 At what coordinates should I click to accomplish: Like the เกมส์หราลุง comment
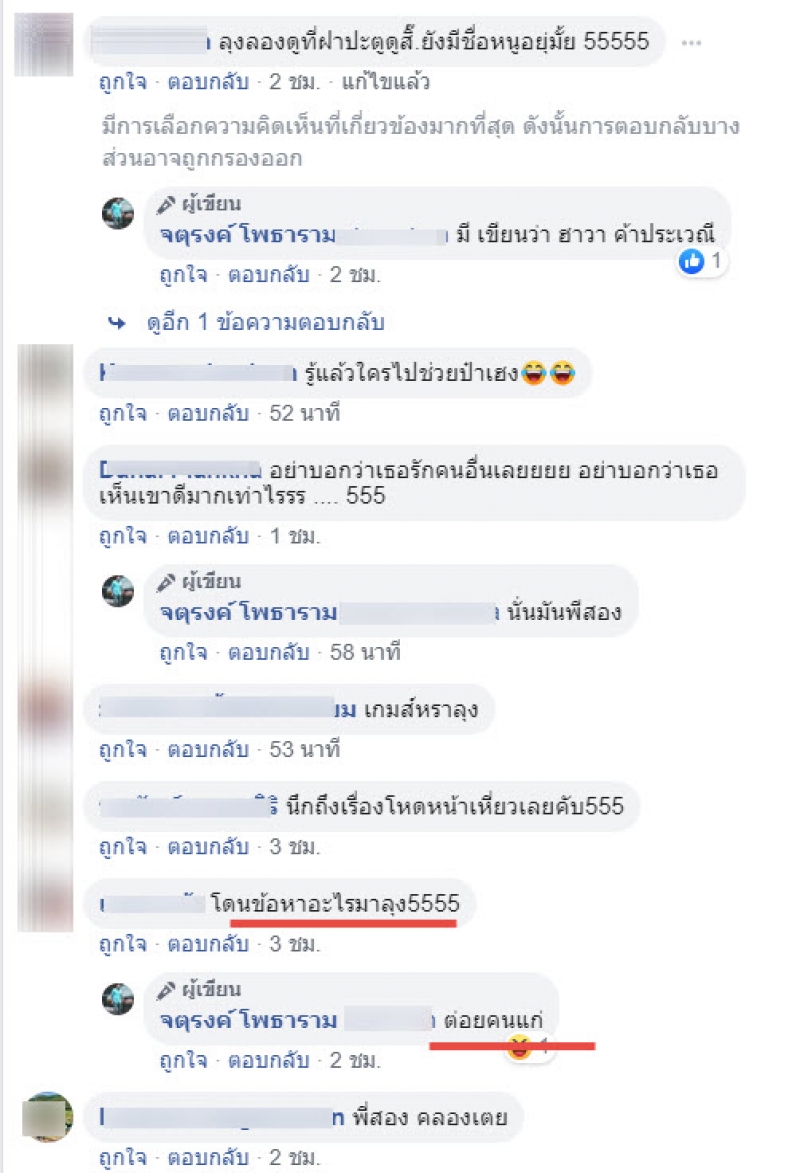[123, 749]
